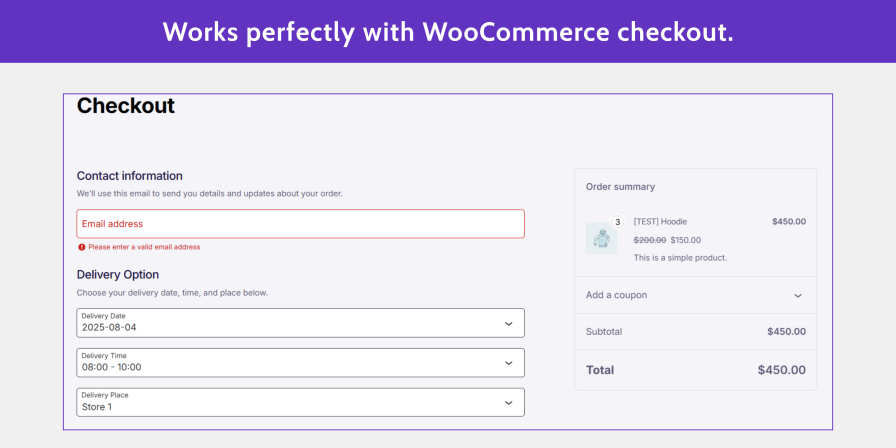Open the Delivery Place dropdown
896x448 pixels.
tap(300, 403)
